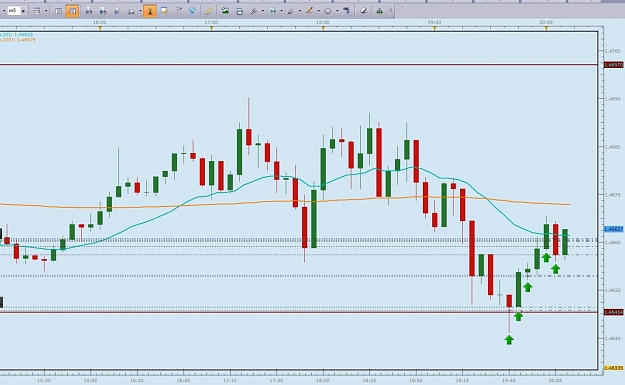625x385 pixels.
Task: Click the yellow 1.46335 price label
Action: click(614, 368)
